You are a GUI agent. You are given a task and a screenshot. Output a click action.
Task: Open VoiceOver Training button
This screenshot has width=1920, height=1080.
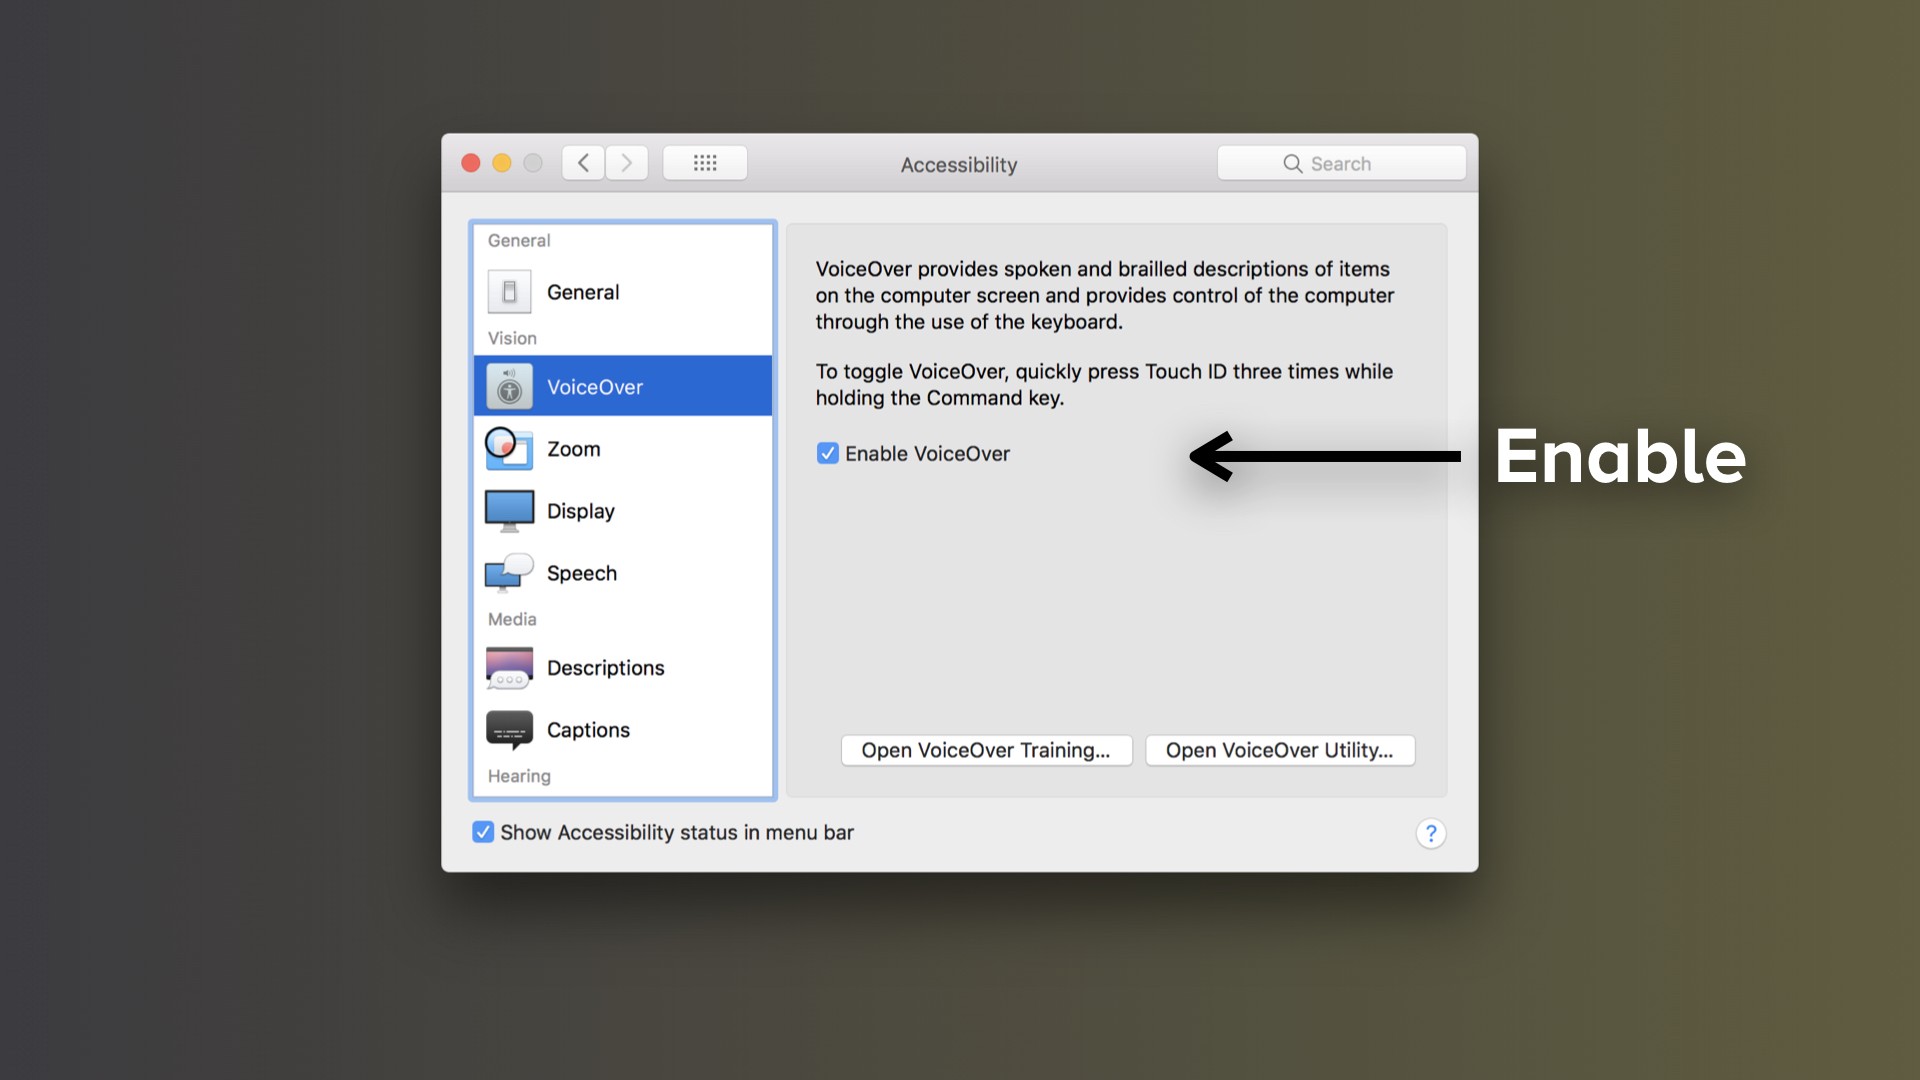[x=986, y=750]
